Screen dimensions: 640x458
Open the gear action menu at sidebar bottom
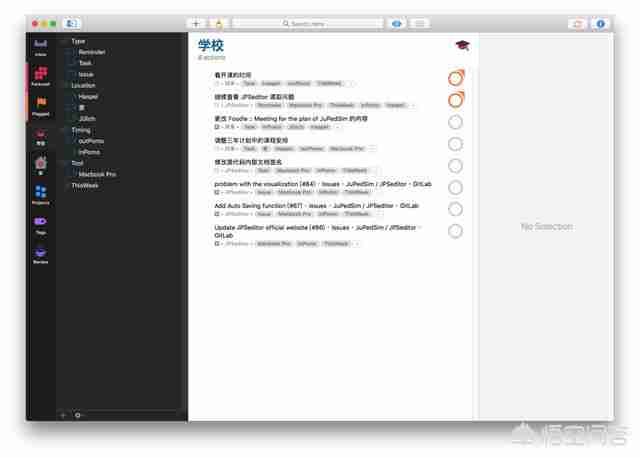pyautogui.click(x=78, y=415)
